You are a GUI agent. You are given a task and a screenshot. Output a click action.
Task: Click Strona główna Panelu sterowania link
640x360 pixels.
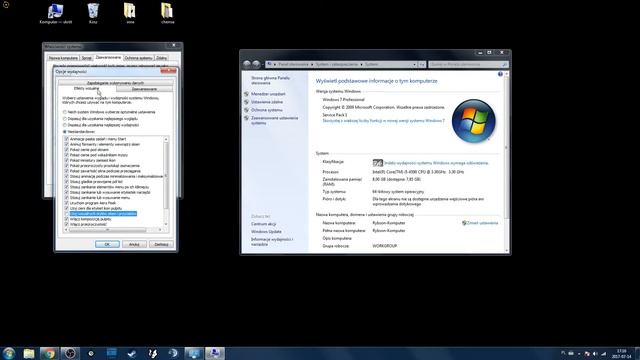[x=270, y=80]
